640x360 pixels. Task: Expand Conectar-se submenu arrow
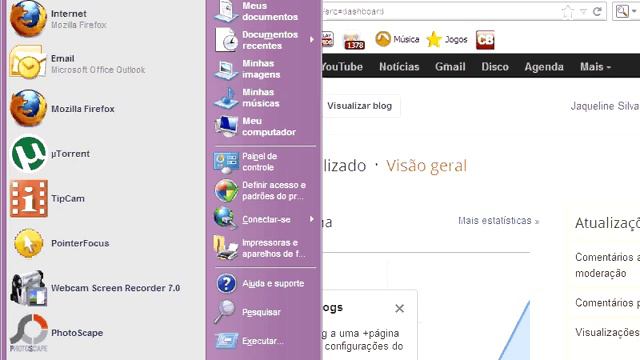(312, 219)
